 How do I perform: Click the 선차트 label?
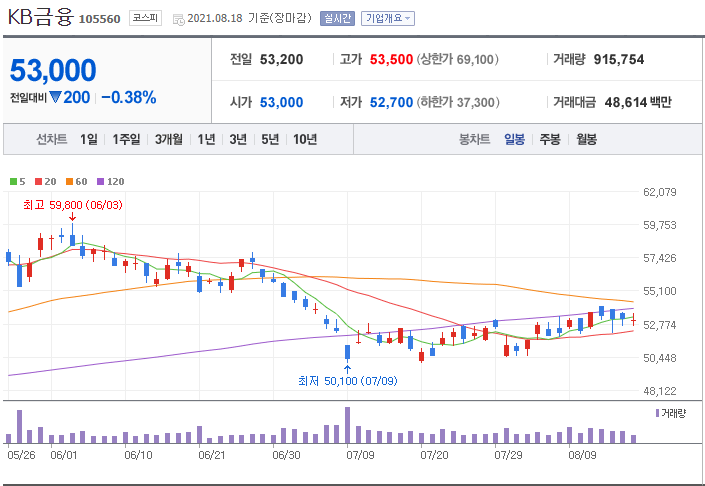pos(52,139)
